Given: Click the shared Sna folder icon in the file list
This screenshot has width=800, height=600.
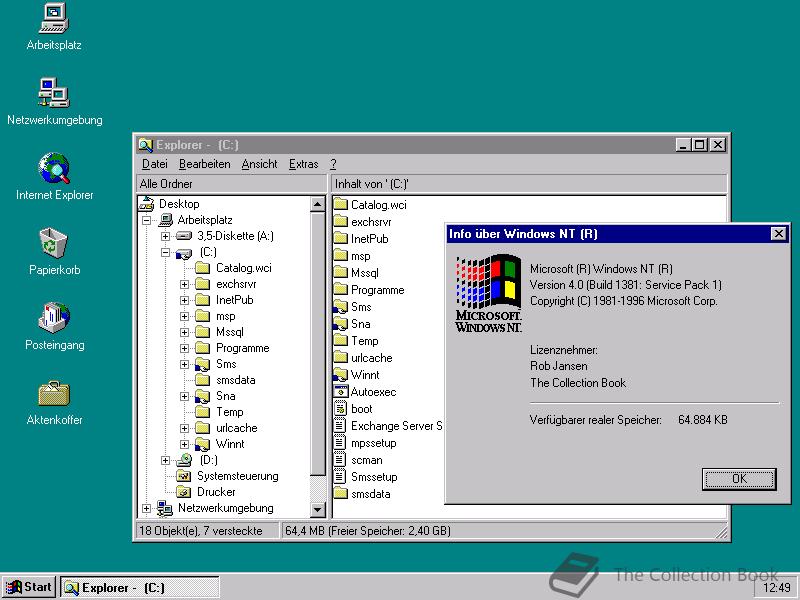Looking at the screenshot, I should tap(340, 323).
